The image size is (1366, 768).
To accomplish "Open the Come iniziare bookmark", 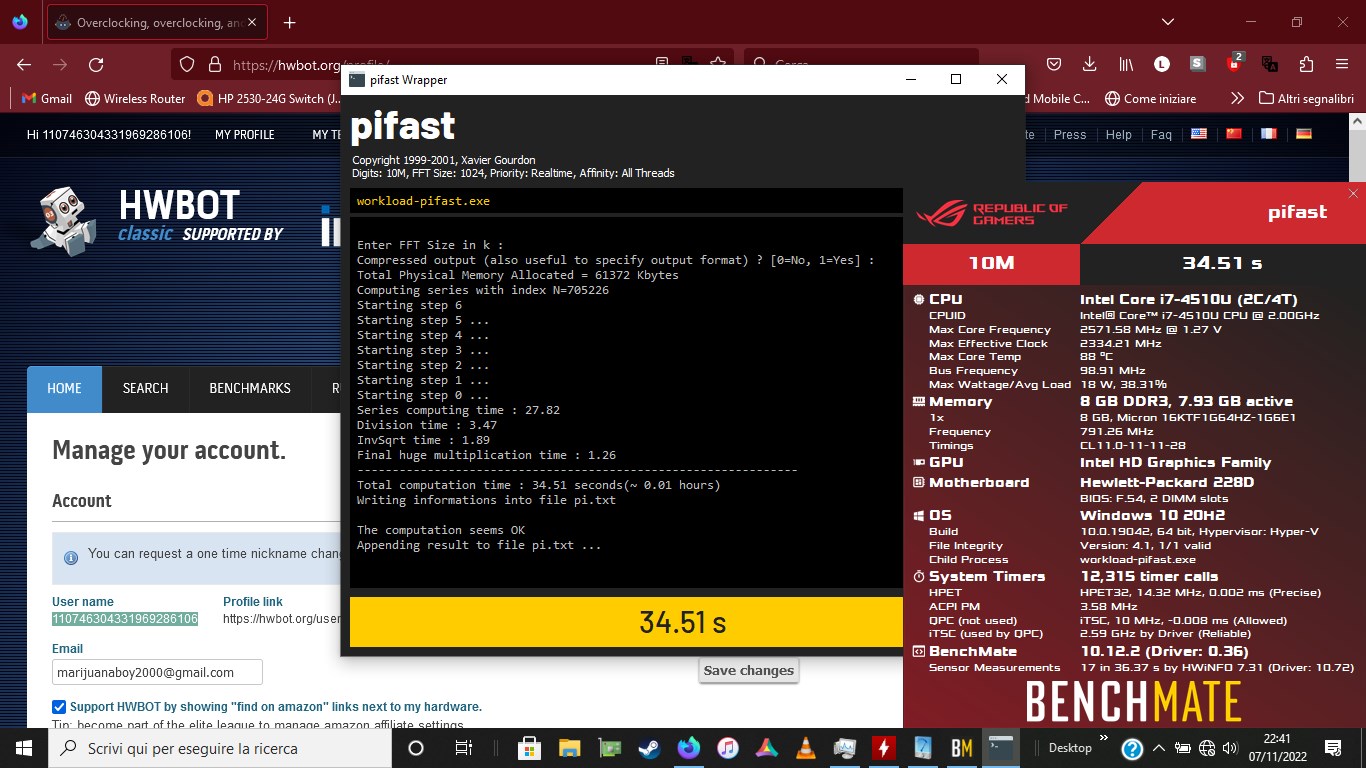I will coord(1150,98).
